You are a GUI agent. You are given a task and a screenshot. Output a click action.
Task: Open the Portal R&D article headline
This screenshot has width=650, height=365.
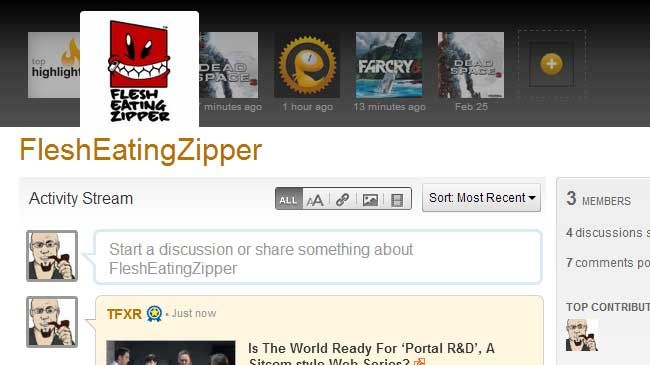[371, 355]
